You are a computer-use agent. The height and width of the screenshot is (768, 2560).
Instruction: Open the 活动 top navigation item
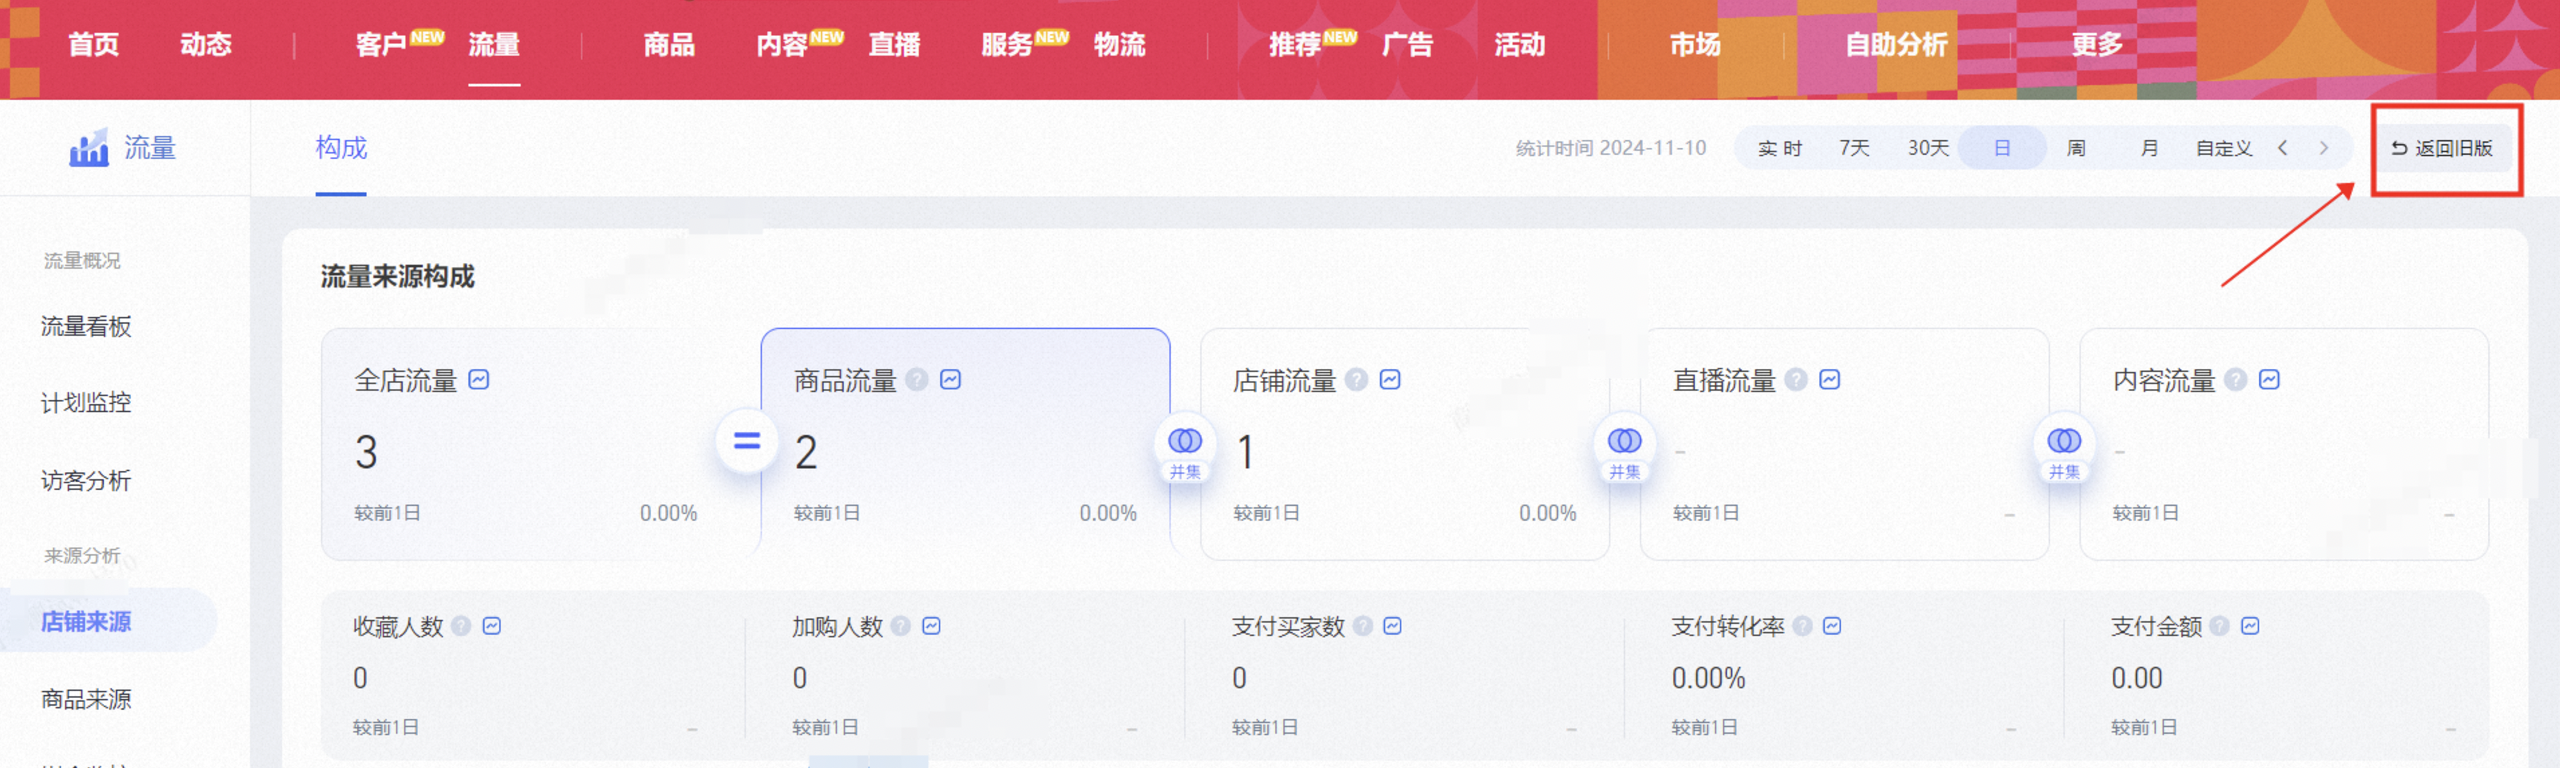coord(1520,45)
